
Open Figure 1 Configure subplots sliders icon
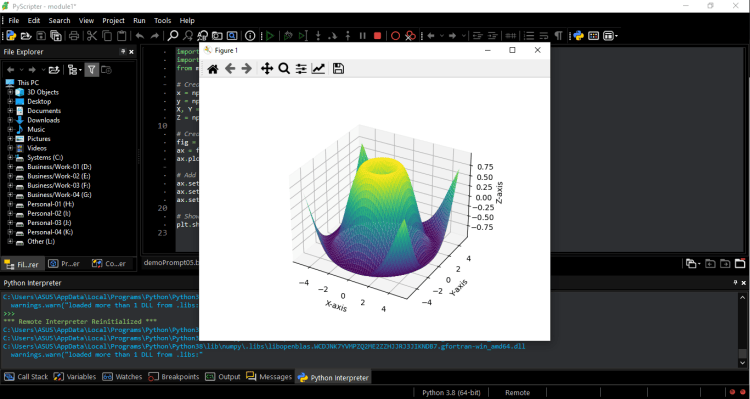tap(301, 69)
